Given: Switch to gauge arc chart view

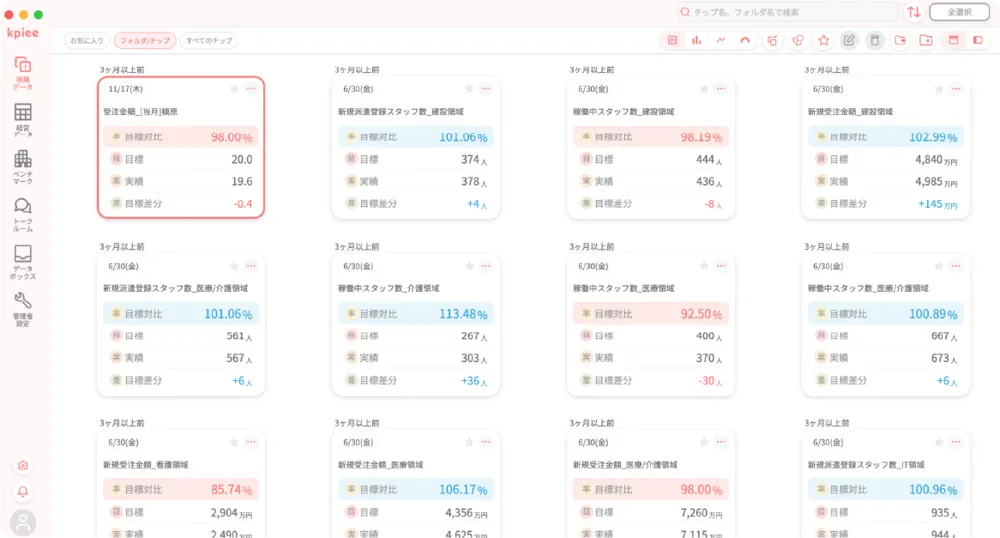Looking at the screenshot, I should (745, 40).
